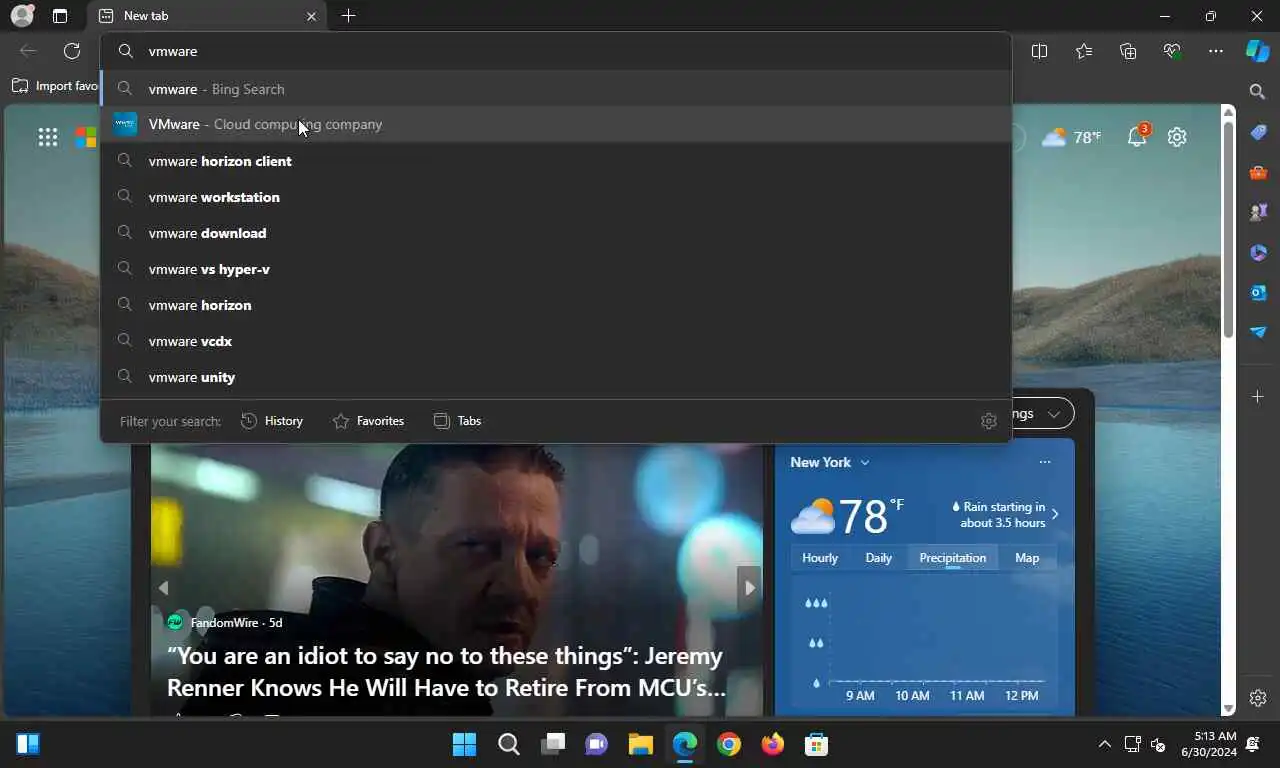Close the New tab
Screen dimensions: 1280x768
311,16
